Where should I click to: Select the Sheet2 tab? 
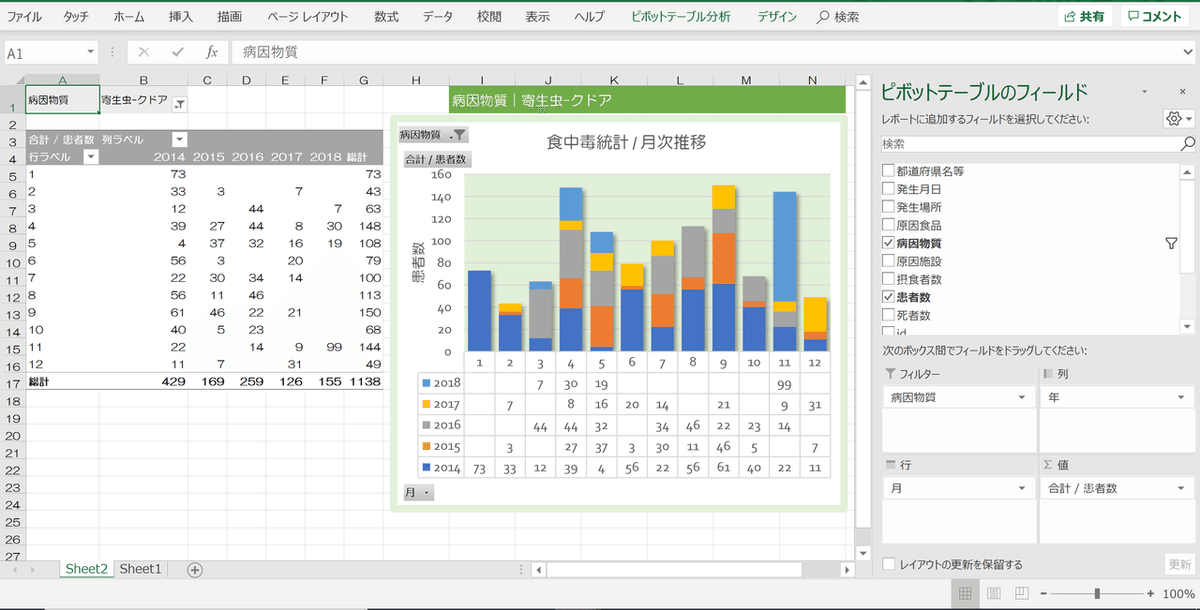[x=86, y=569]
